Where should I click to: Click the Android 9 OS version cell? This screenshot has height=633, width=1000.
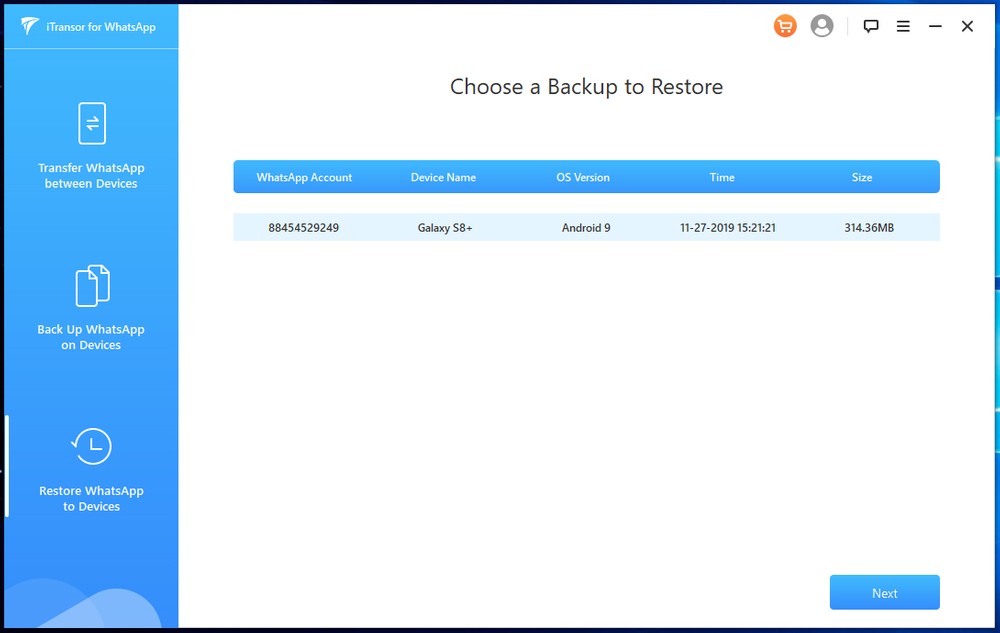[x=586, y=228]
